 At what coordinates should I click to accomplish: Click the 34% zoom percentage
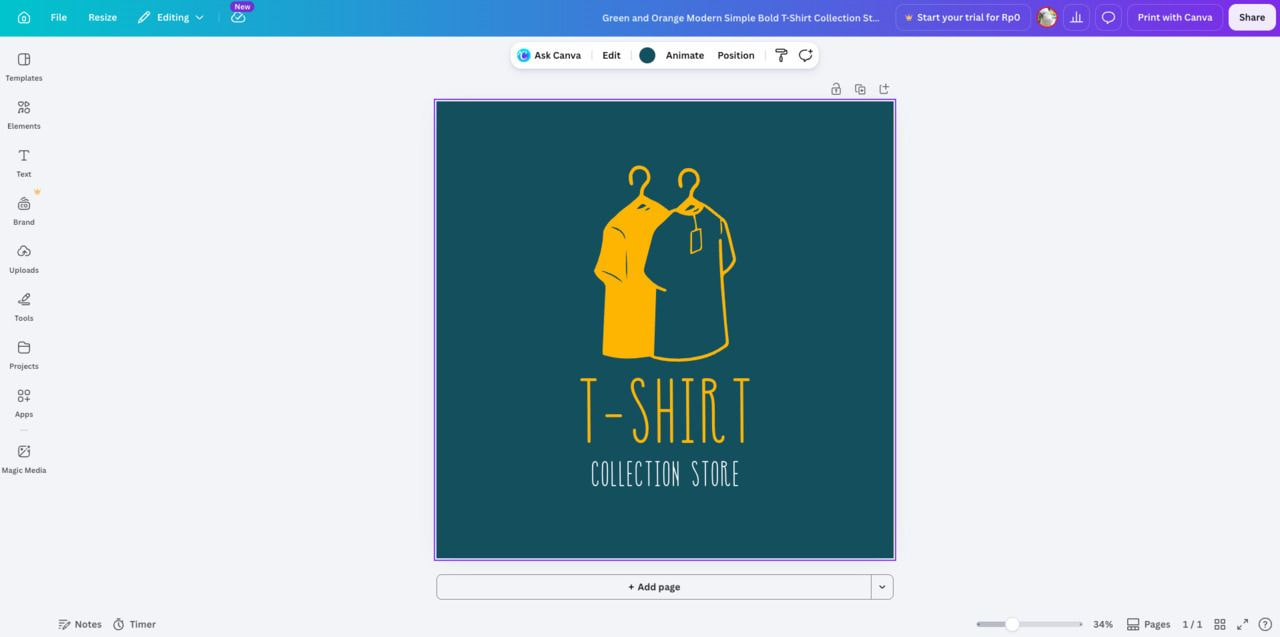point(1103,624)
